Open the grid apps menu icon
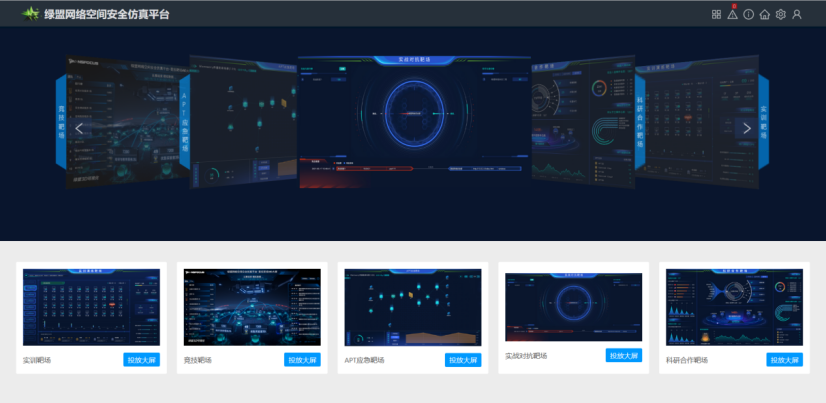826x403 pixels. [x=716, y=14]
